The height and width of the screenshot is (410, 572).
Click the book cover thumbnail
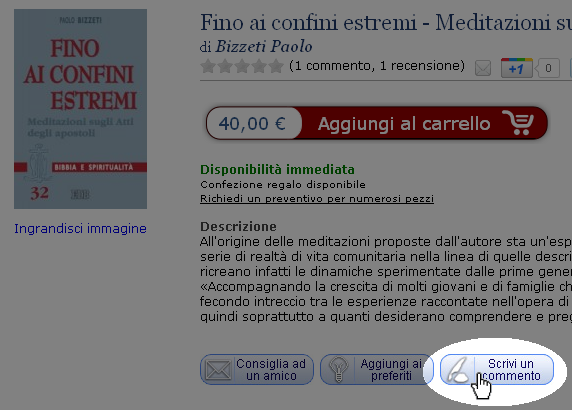click(80, 109)
